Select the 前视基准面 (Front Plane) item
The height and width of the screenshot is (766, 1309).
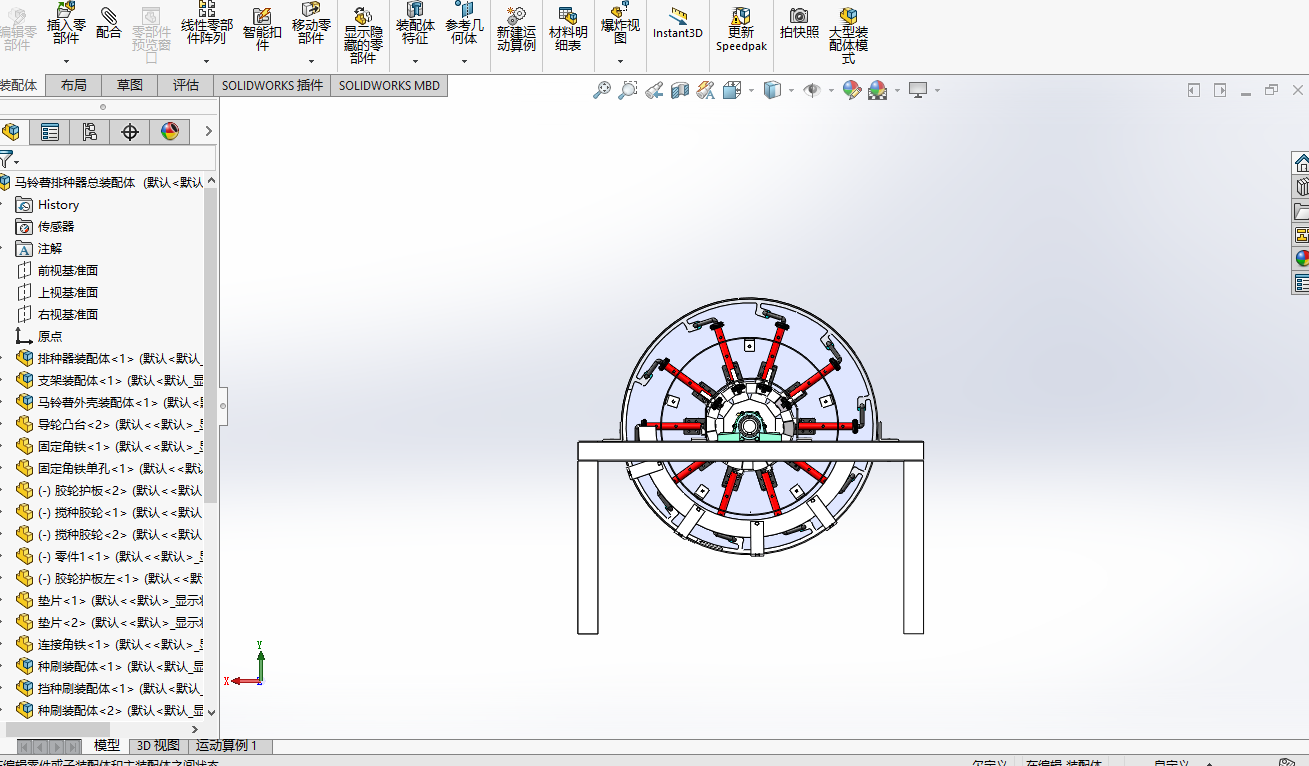pos(68,270)
